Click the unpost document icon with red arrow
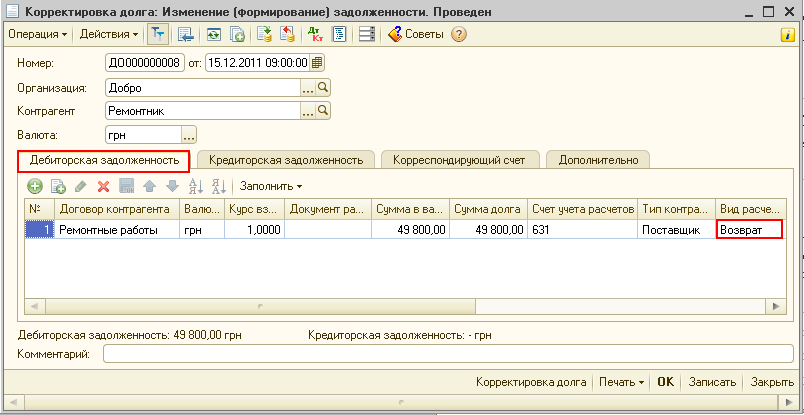This screenshot has height=415, width=804. pos(287,34)
